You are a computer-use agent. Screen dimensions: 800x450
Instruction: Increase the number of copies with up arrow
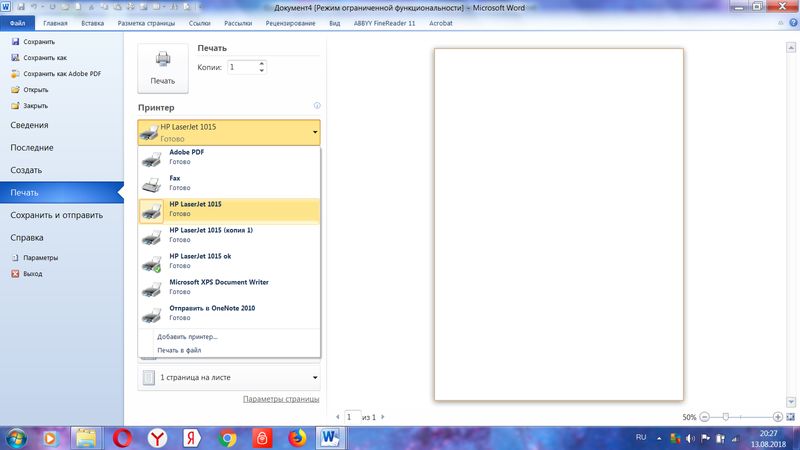pyautogui.click(x=262, y=63)
